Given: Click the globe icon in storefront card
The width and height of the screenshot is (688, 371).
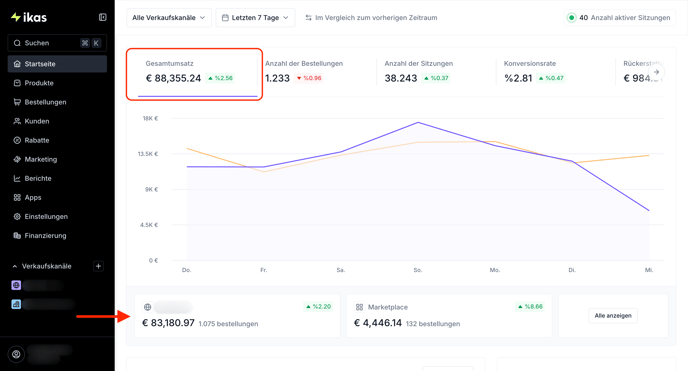Looking at the screenshot, I should click(147, 307).
